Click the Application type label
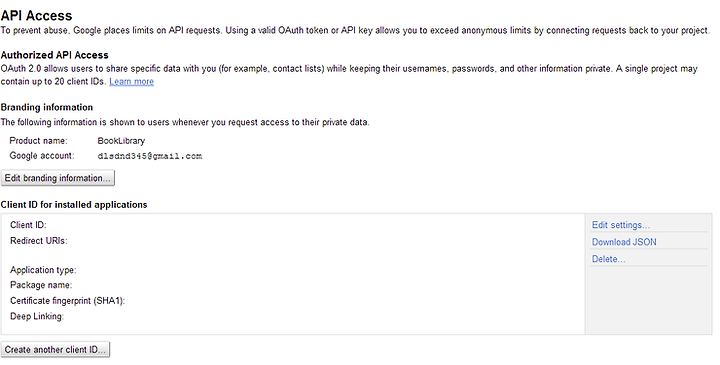The image size is (720, 365). tap(43, 270)
